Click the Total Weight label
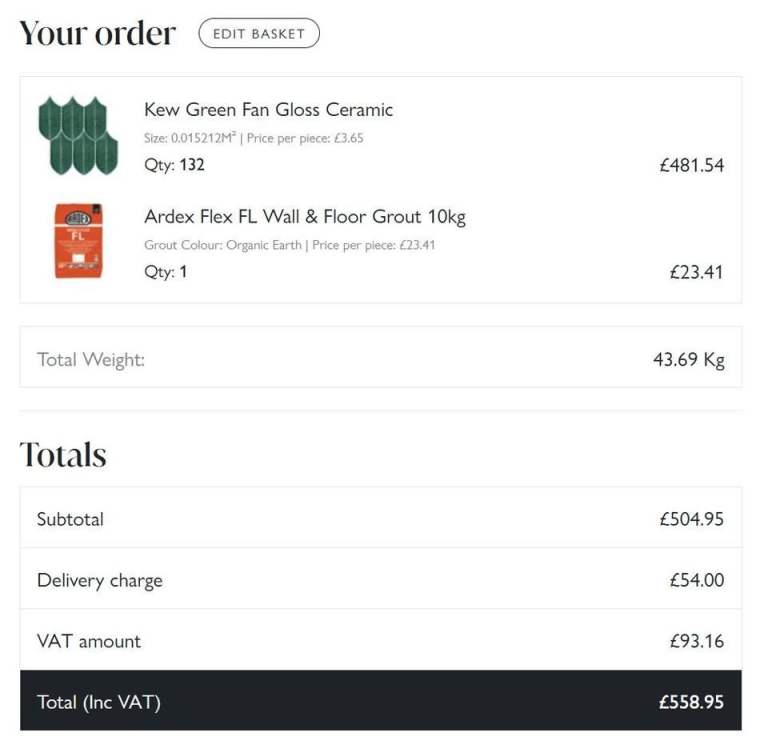This screenshot has height=753, width=768. pos(91,360)
